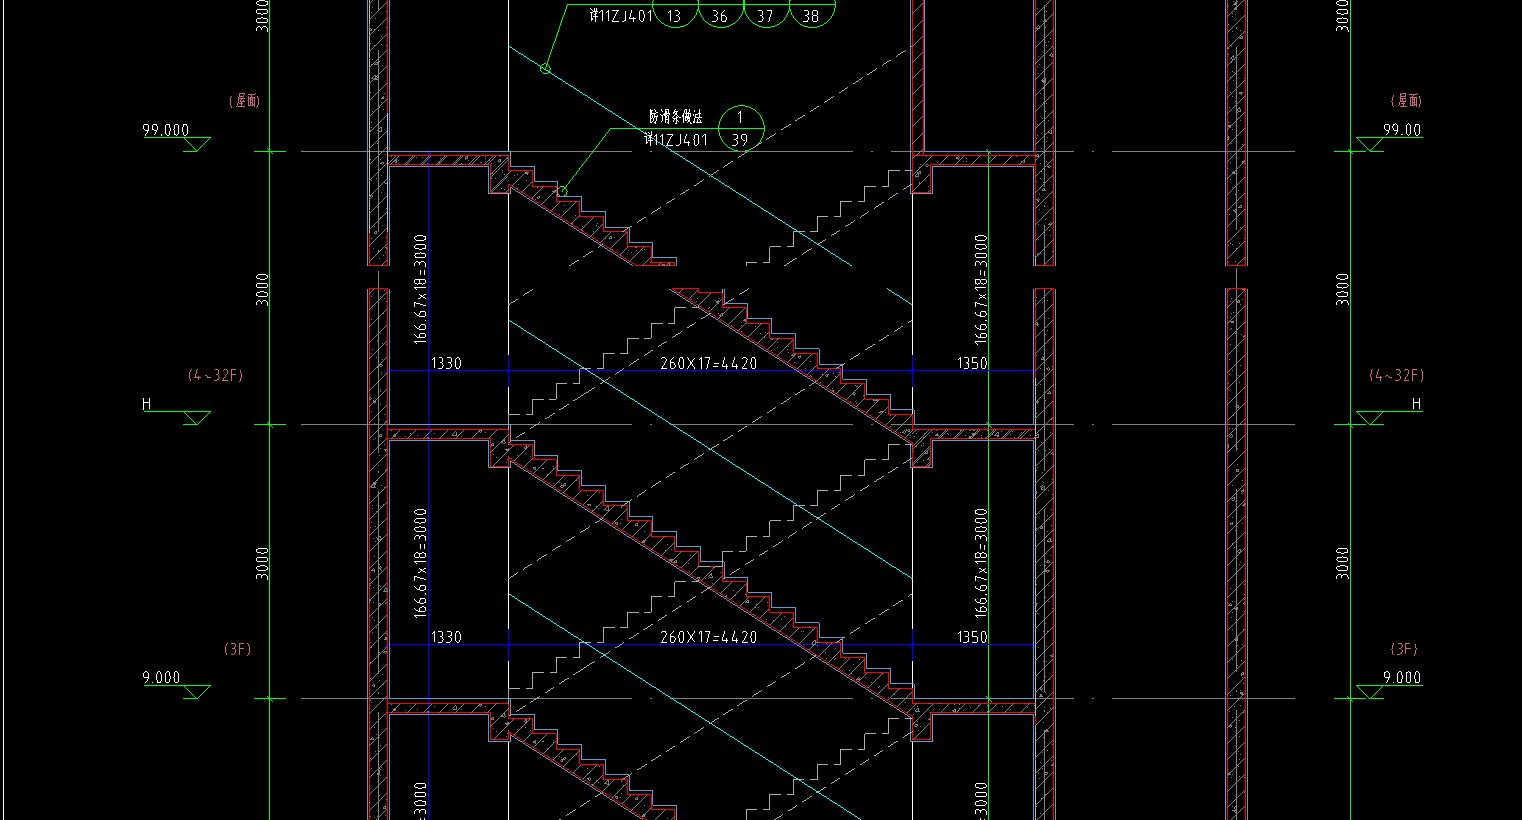
Task: Click detail bubble number 37
Action: [765, 16]
